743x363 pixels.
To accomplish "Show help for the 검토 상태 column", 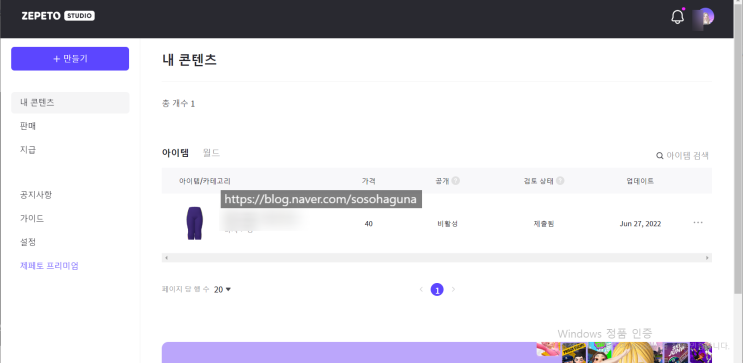I will click(560, 181).
